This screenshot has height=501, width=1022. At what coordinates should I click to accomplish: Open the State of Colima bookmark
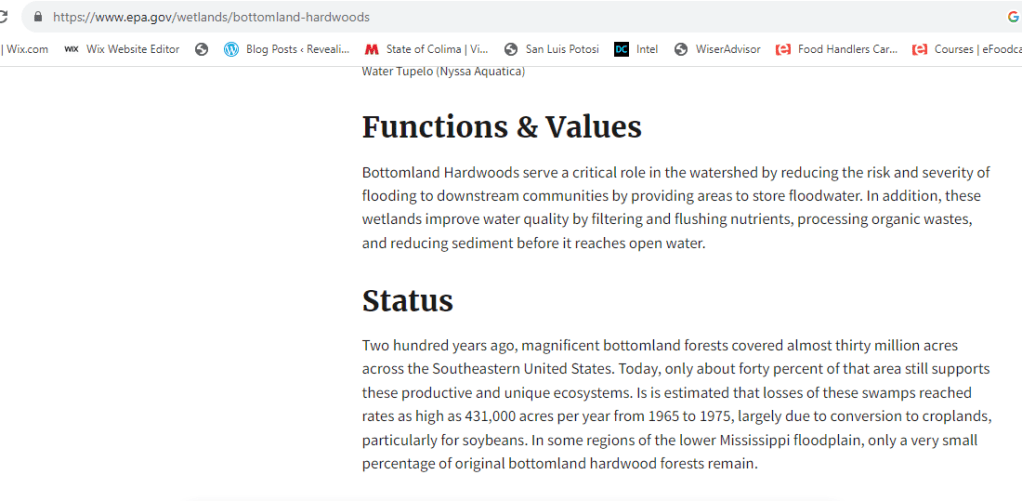[427, 49]
